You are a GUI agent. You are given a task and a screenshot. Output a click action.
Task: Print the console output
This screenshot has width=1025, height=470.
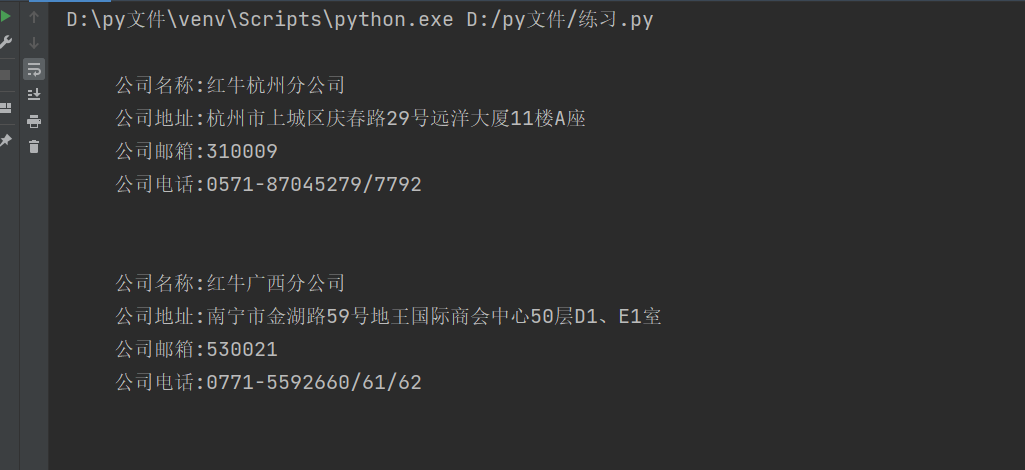(34, 121)
